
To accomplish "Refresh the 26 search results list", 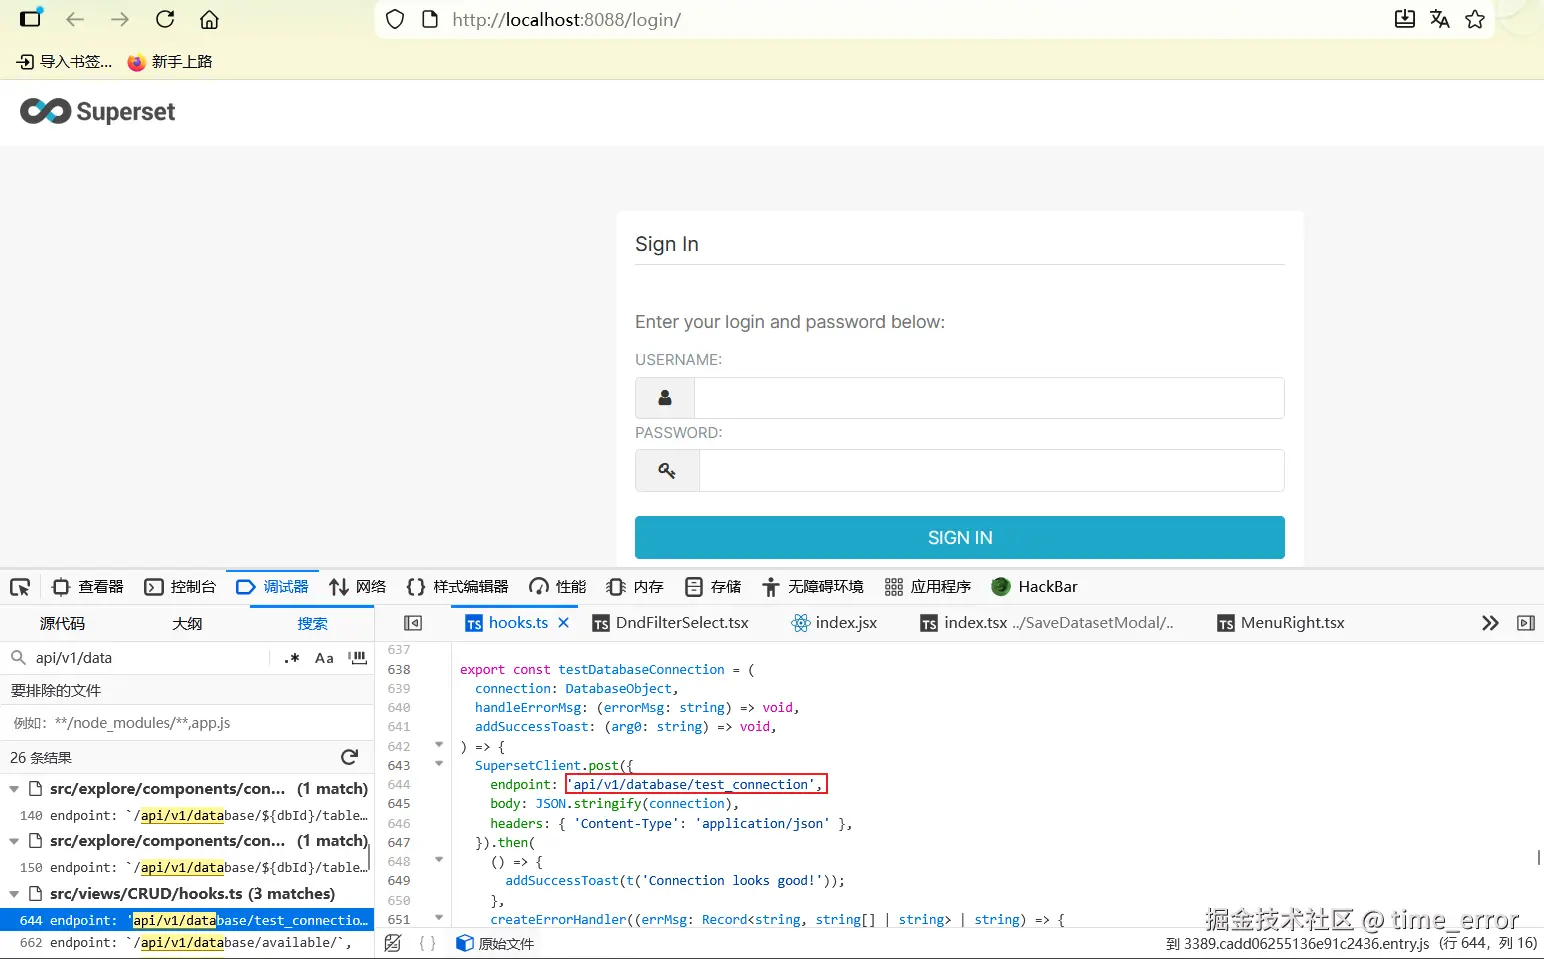I will (349, 757).
